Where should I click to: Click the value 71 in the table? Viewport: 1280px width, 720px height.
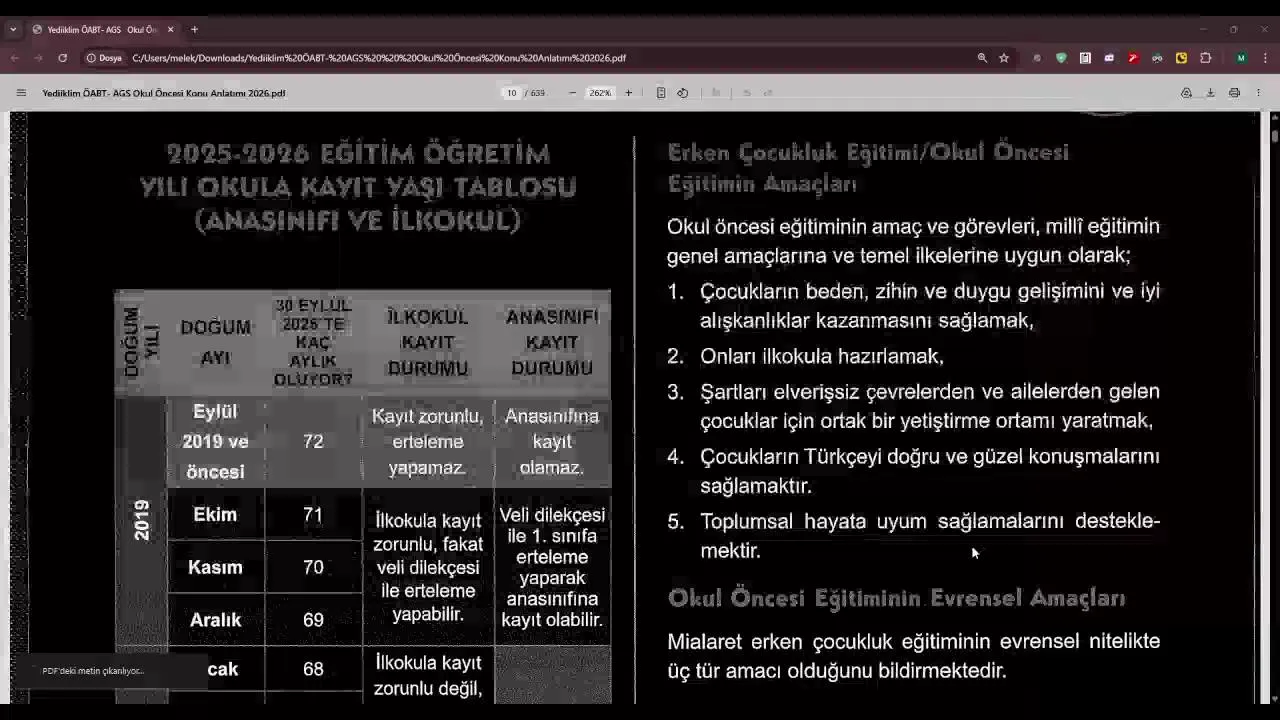tap(313, 515)
